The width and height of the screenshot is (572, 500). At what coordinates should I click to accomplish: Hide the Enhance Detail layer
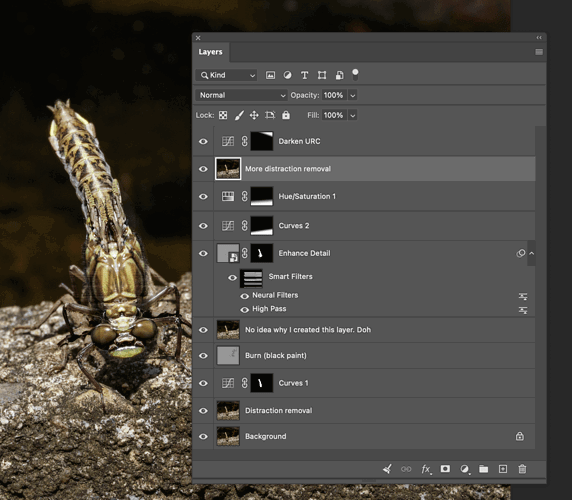click(203, 253)
